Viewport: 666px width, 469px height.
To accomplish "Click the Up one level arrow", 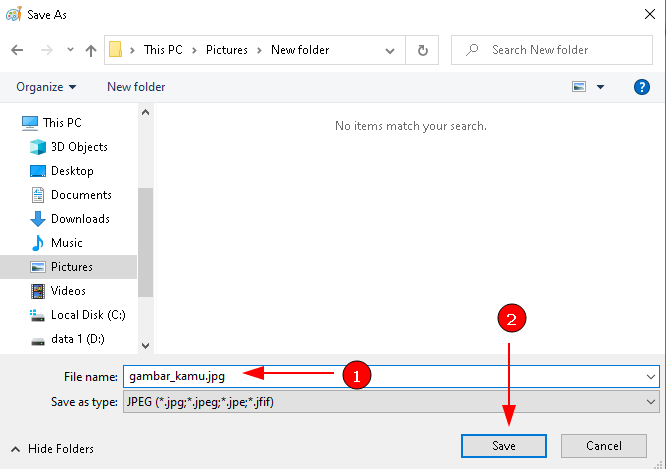I will click(x=91, y=50).
